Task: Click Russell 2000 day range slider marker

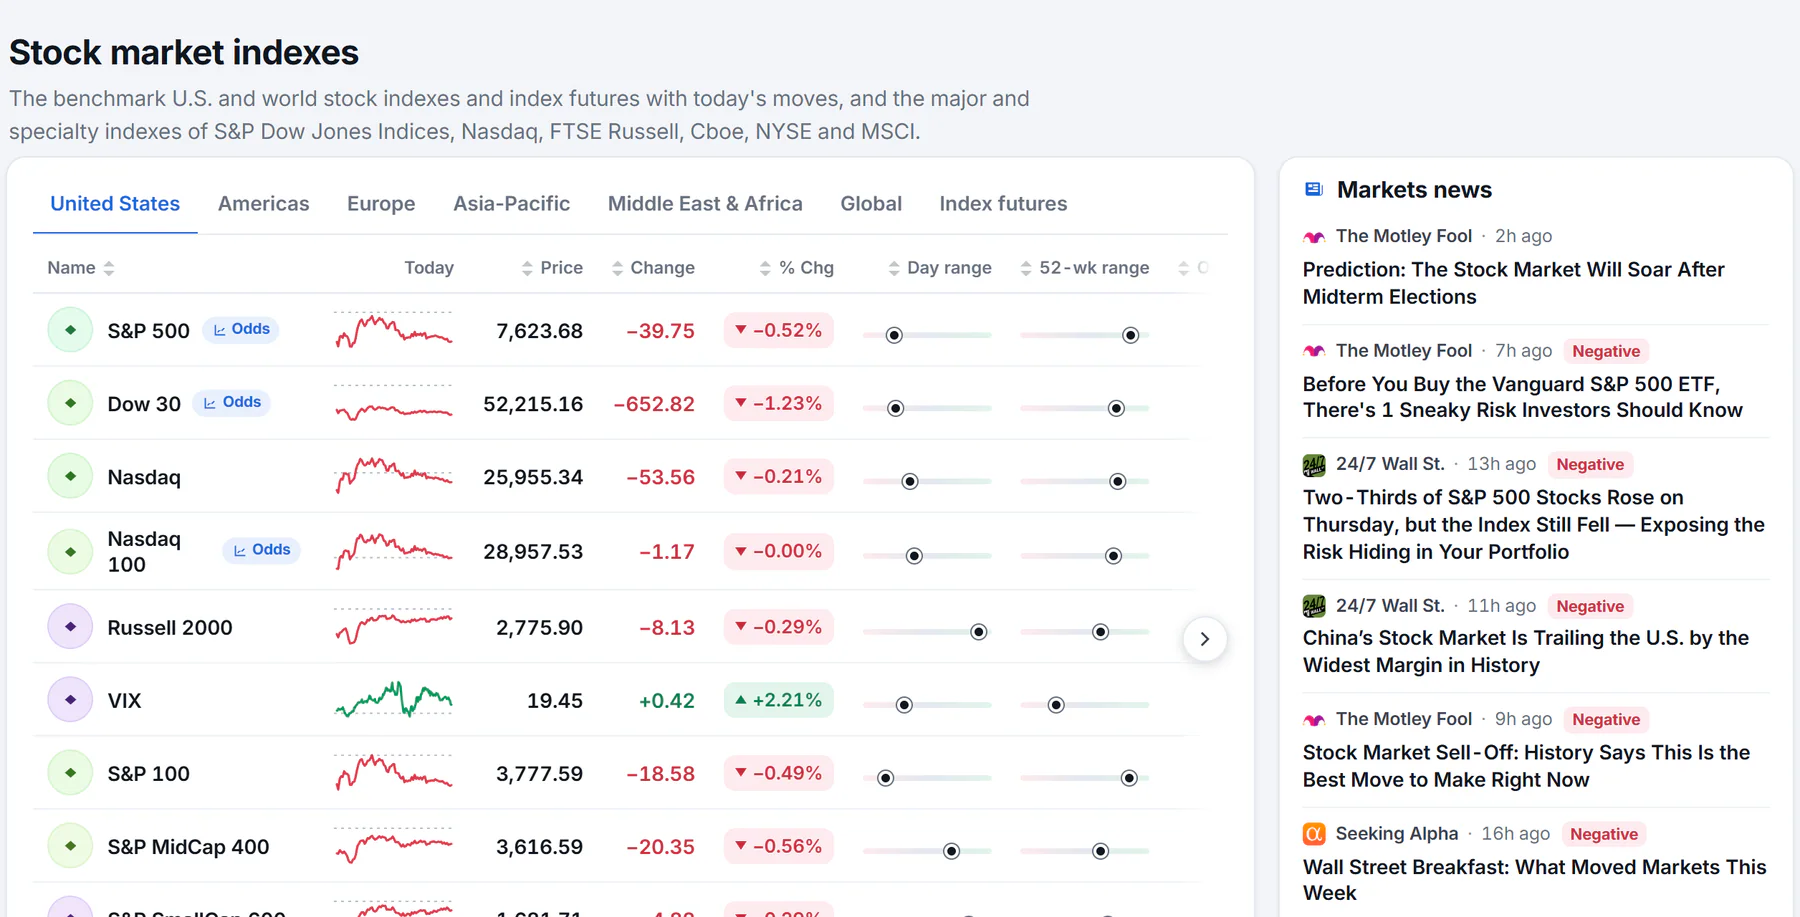Action: [x=979, y=632]
